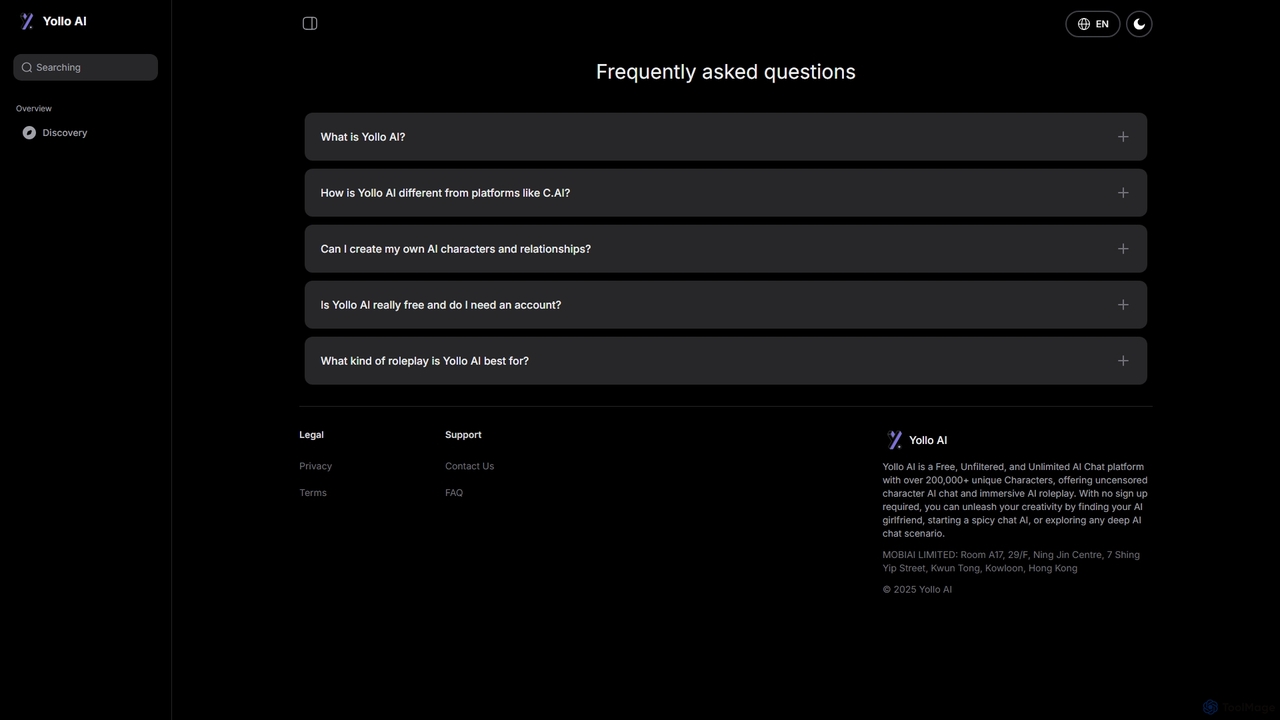Image resolution: width=1280 pixels, height=720 pixels.
Task: Open the Terms link
Action: (313, 493)
